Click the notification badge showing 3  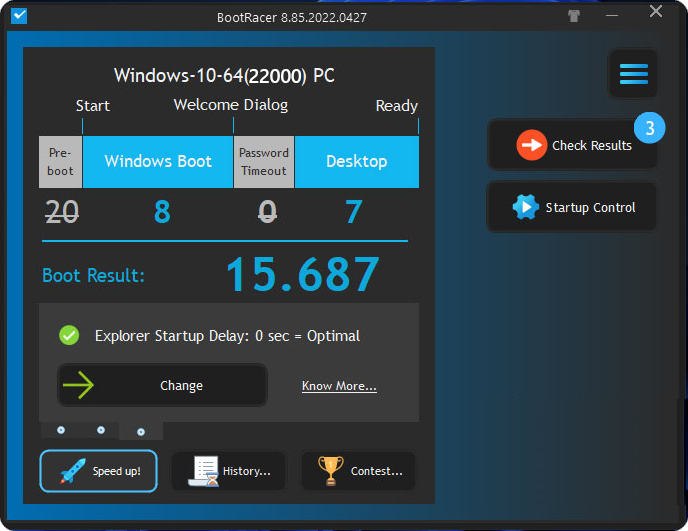649,128
